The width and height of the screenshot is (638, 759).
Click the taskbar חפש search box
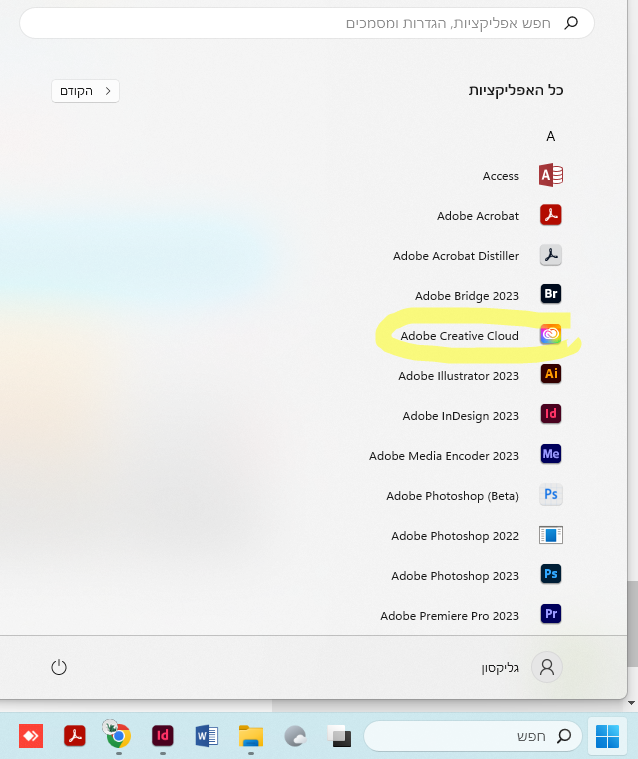tap(473, 736)
